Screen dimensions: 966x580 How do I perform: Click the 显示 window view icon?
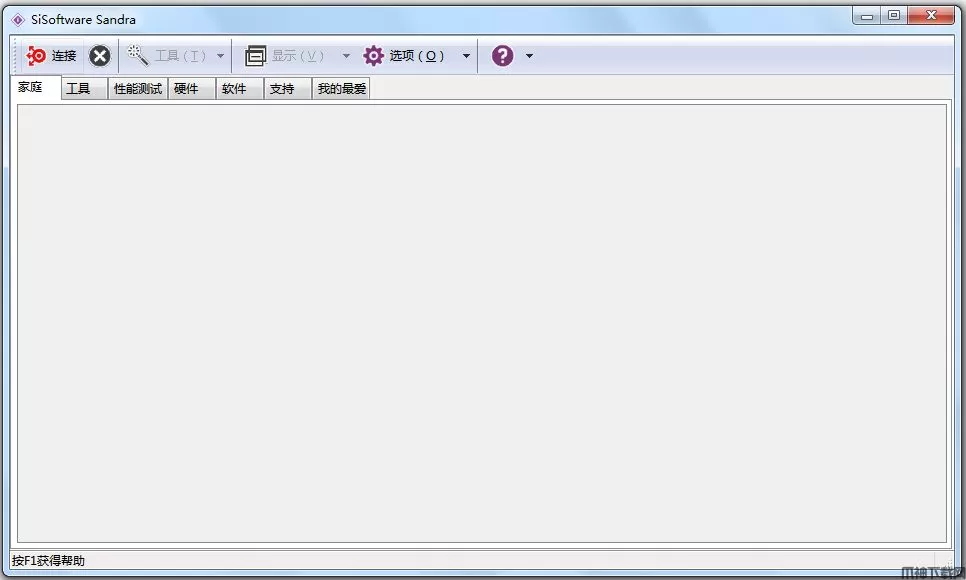pyautogui.click(x=255, y=56)
